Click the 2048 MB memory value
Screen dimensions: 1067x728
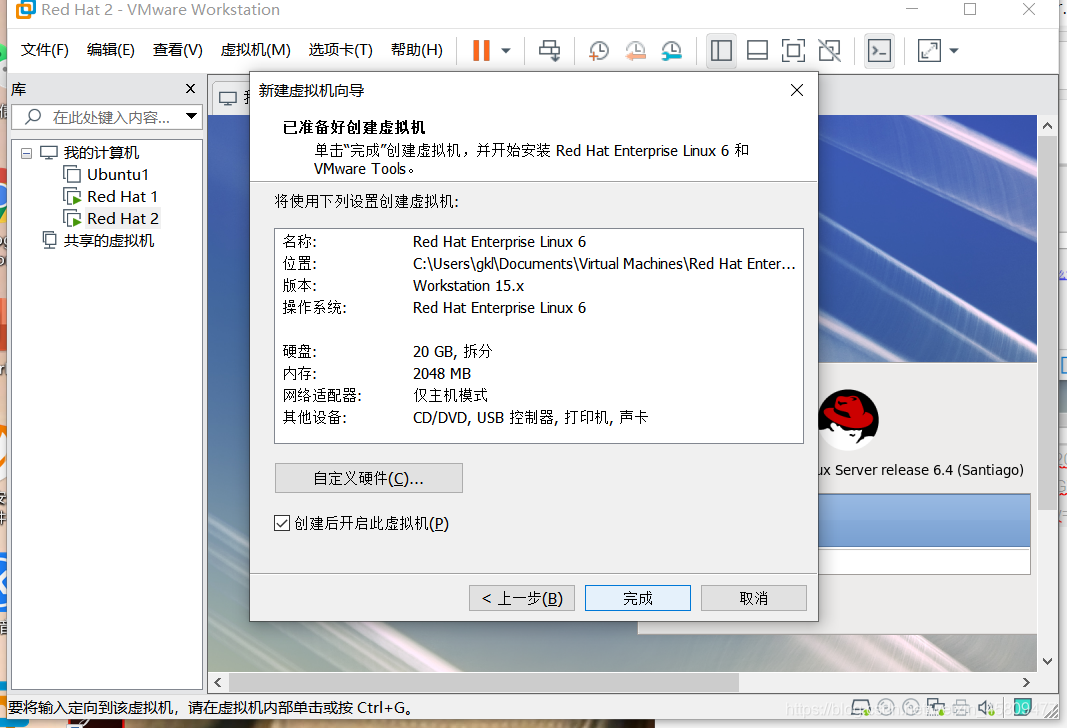point(442,374)
